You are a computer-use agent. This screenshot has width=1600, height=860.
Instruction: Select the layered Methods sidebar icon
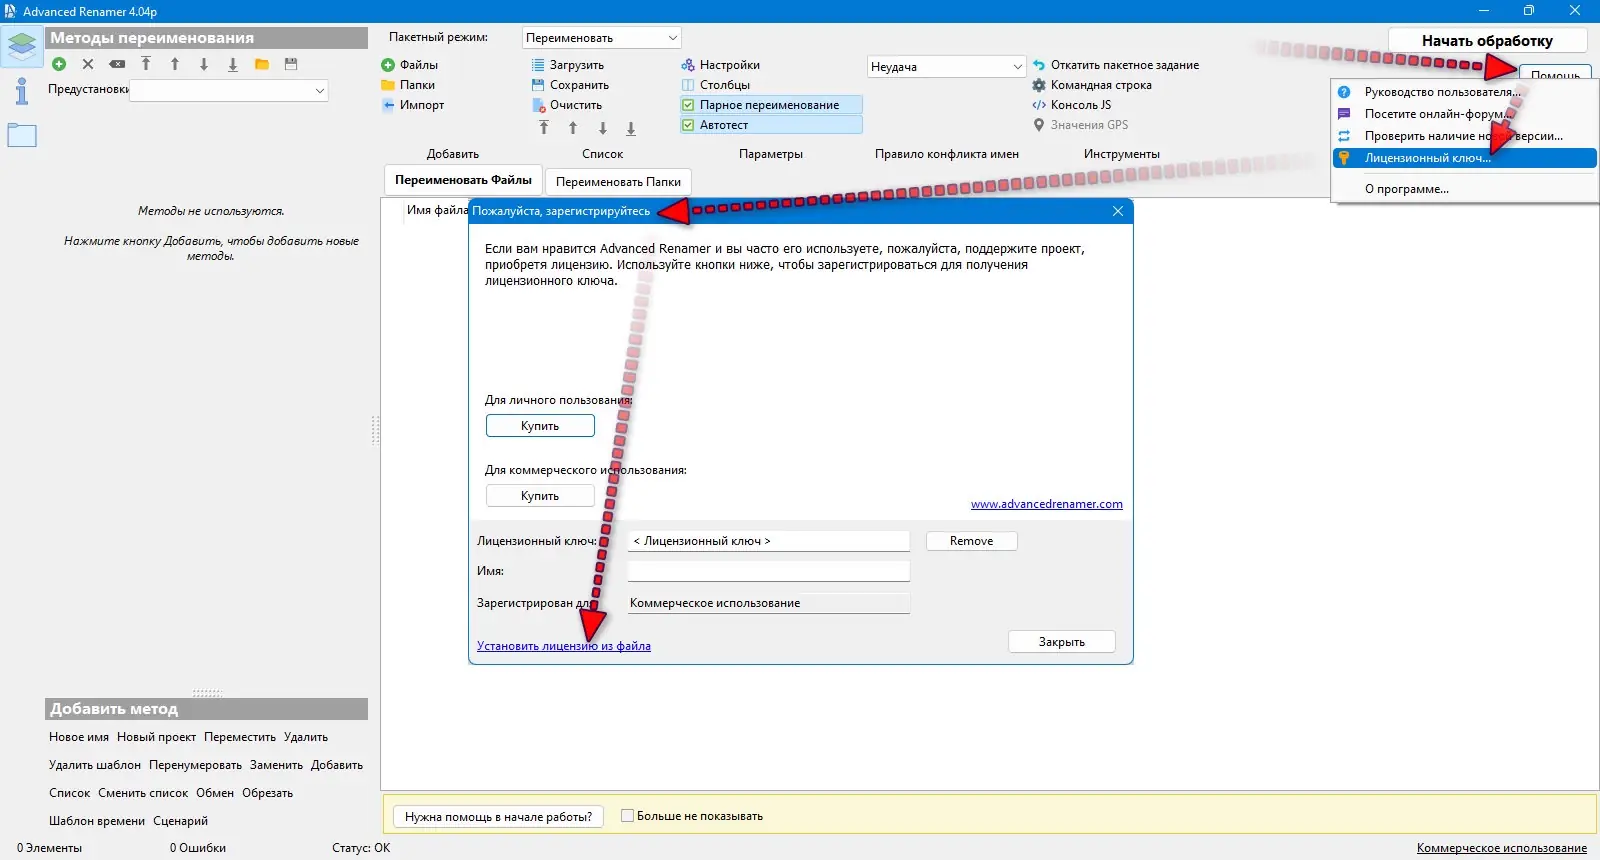tap(22, 46)
